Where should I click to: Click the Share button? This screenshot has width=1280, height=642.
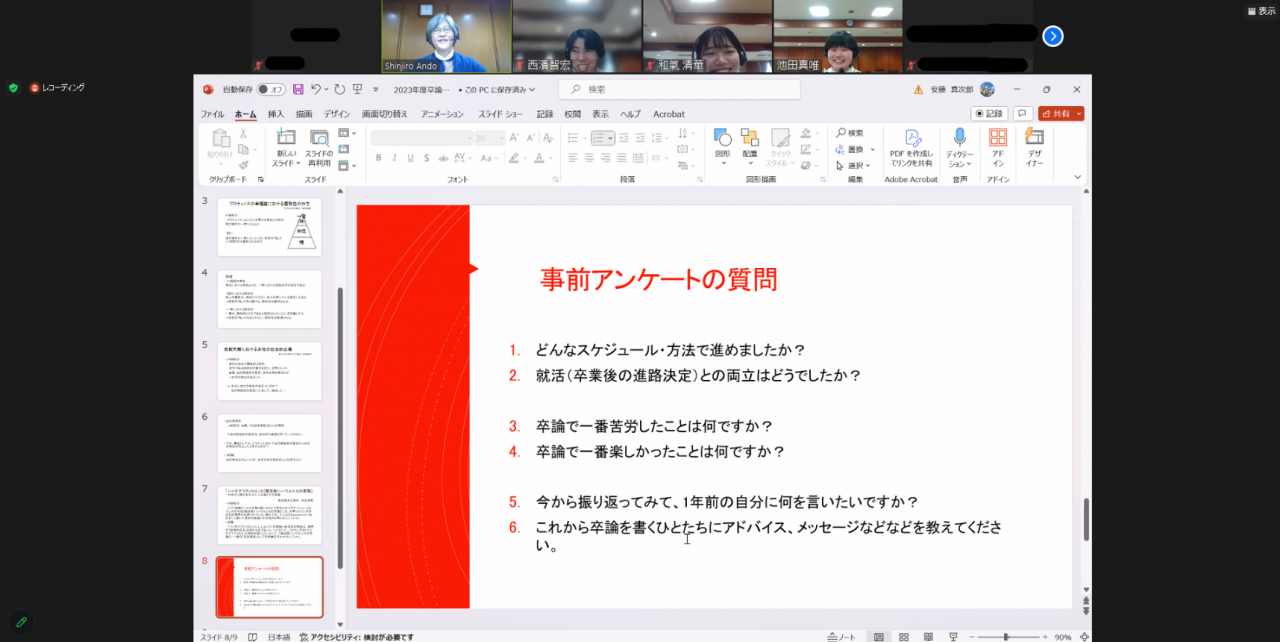point(1060,114)
